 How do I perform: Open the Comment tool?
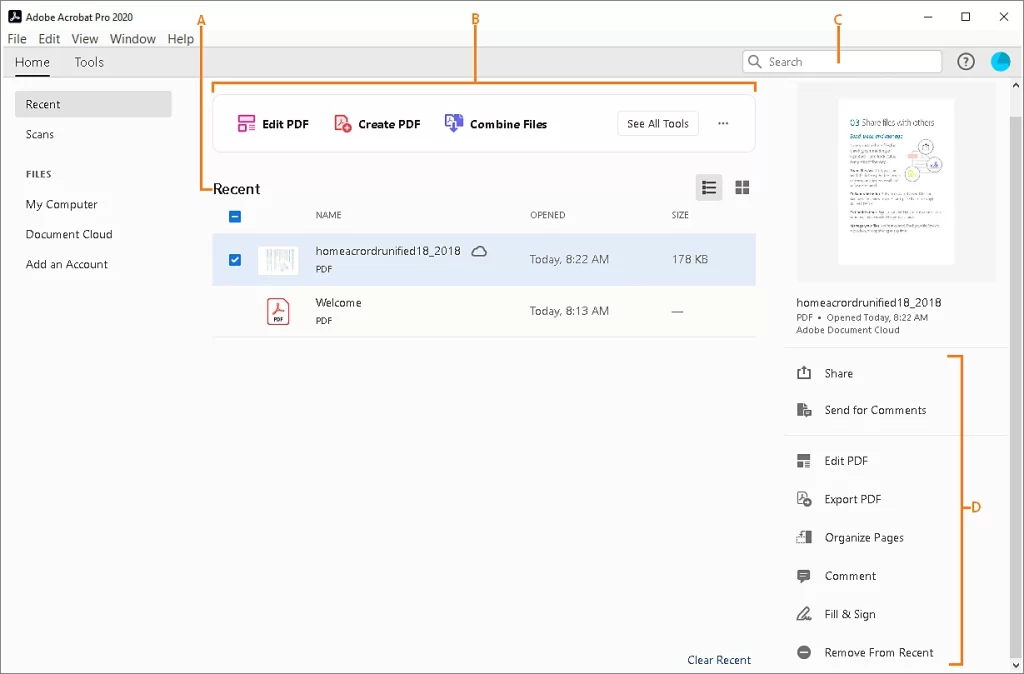848,576
